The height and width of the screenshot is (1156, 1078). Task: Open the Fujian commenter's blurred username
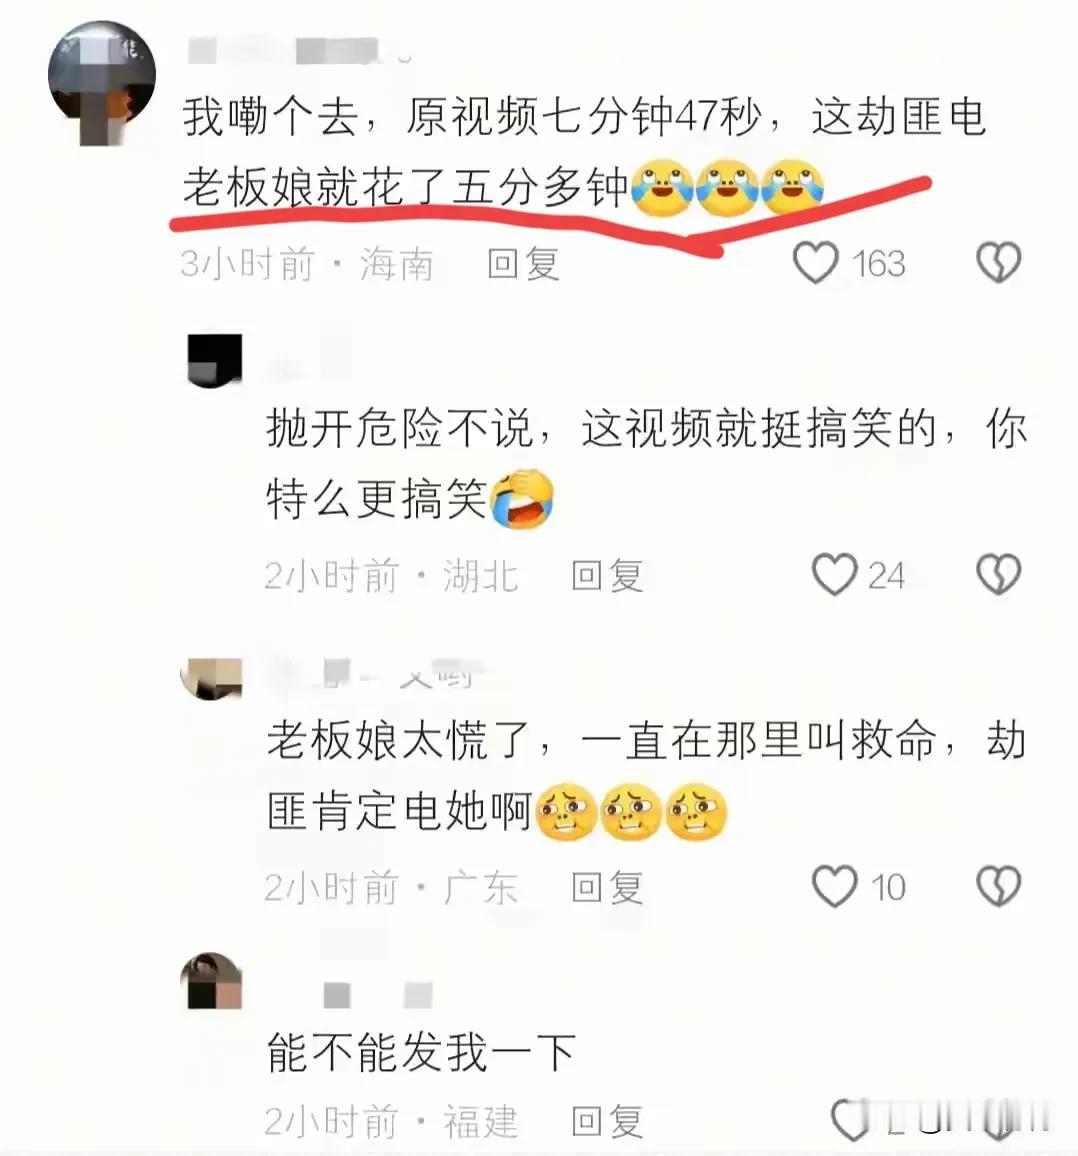click(378, 995)
